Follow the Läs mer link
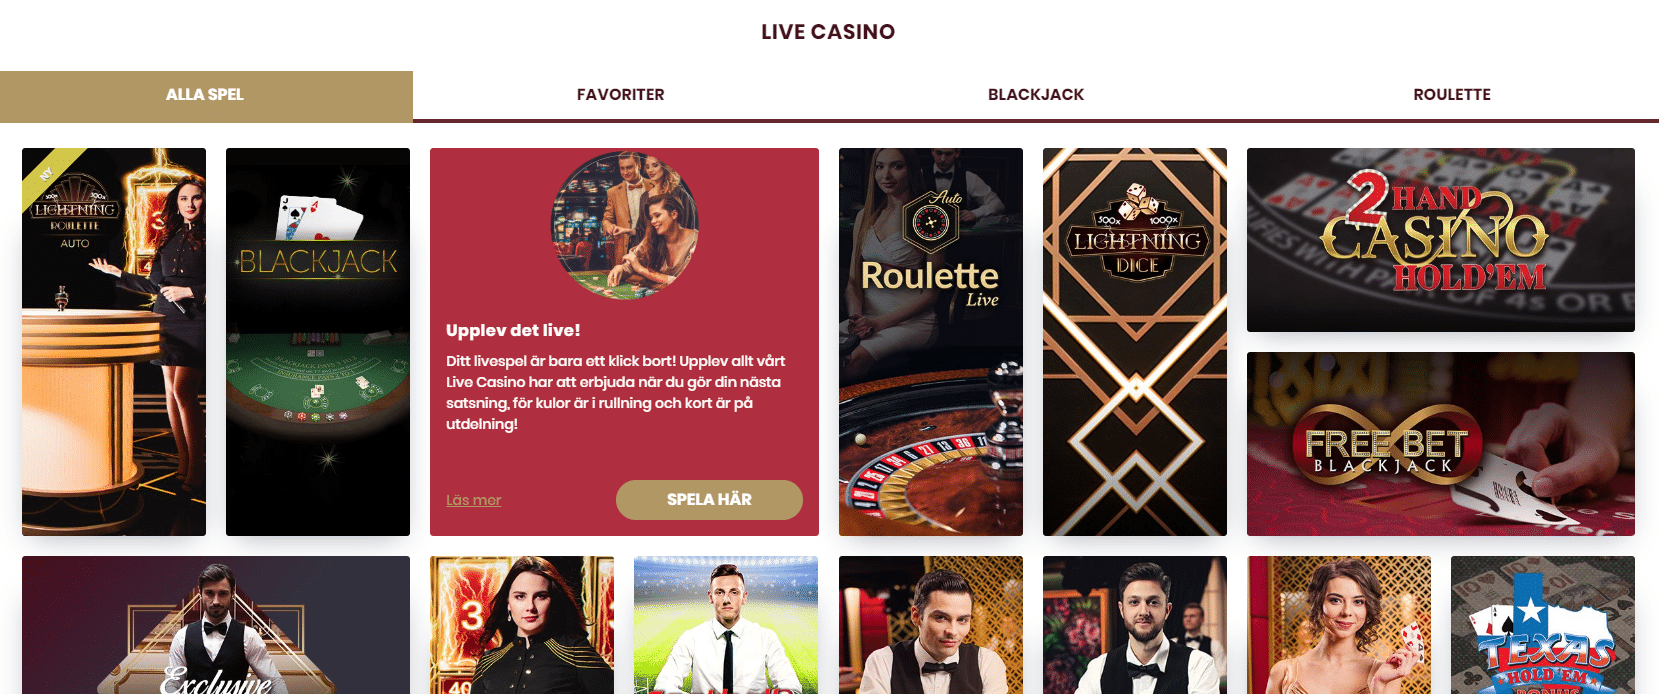The height and width of the screenshot is (694, 1659). (473, 500)
